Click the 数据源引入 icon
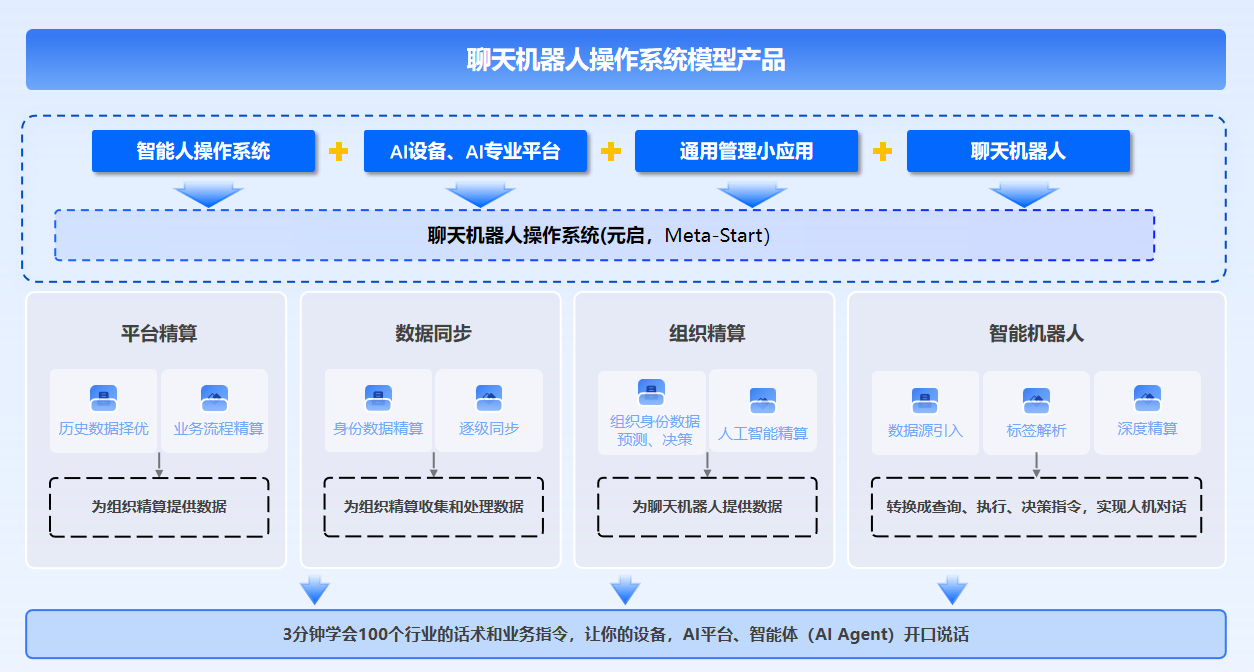 (925, 401)
